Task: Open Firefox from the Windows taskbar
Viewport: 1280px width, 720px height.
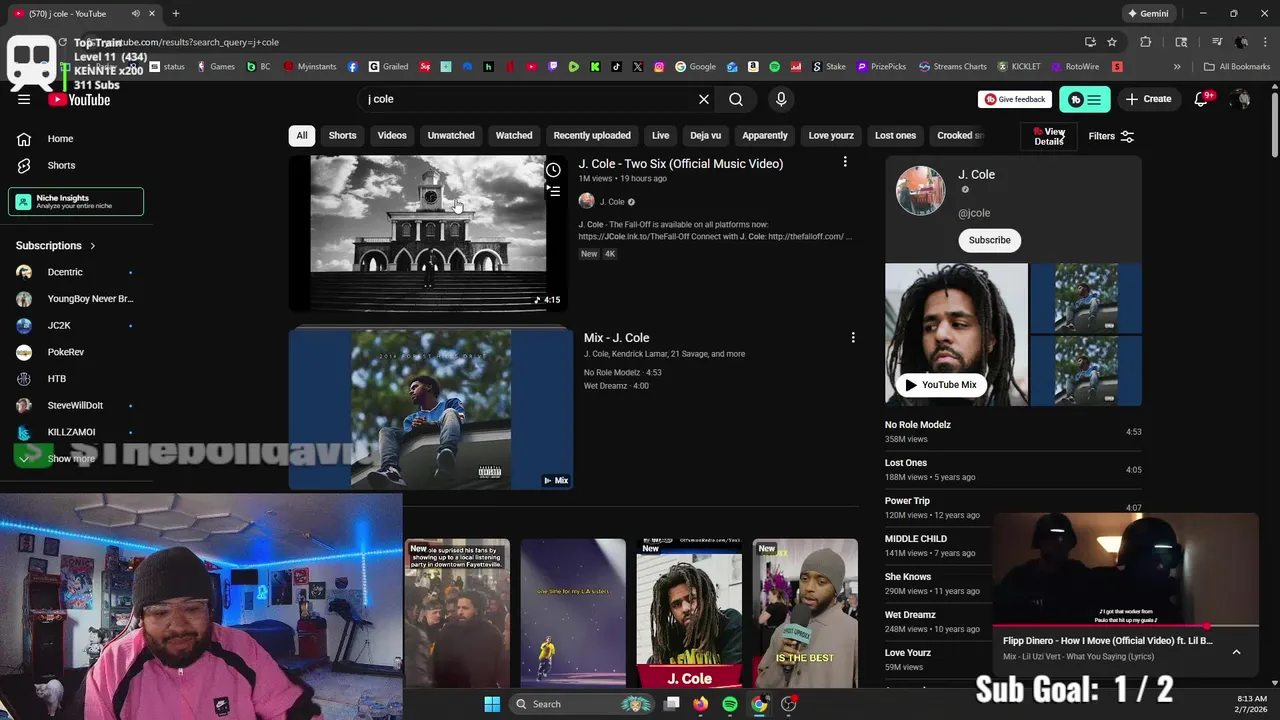Action: (701, 704)
